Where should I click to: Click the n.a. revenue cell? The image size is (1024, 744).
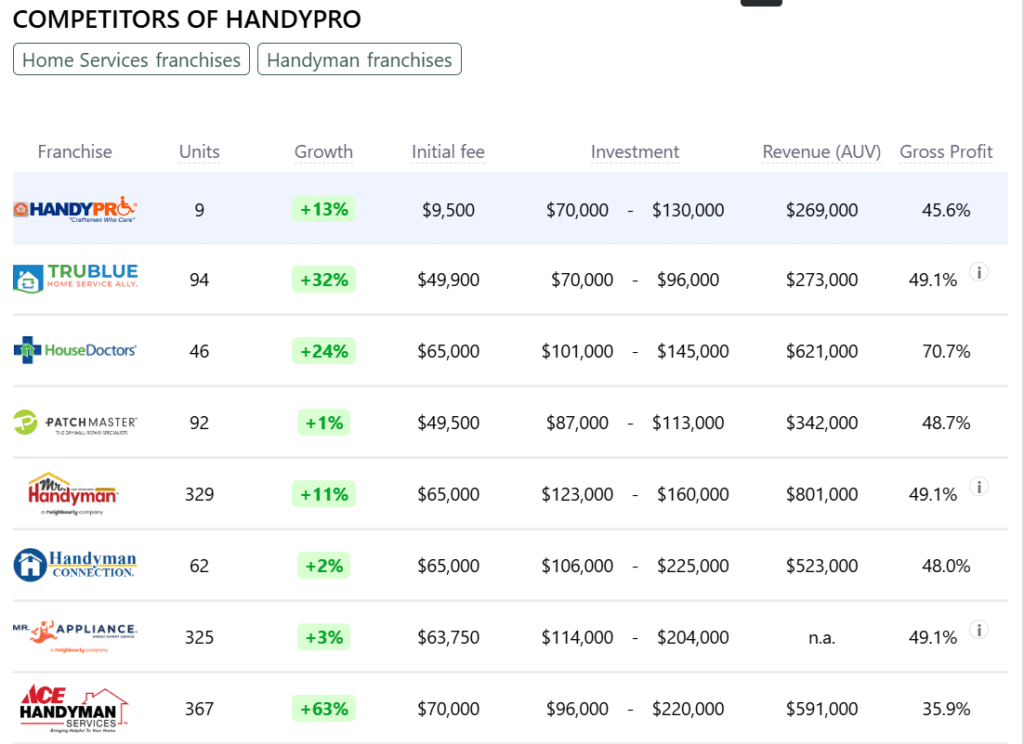click(x=822, y=638)
